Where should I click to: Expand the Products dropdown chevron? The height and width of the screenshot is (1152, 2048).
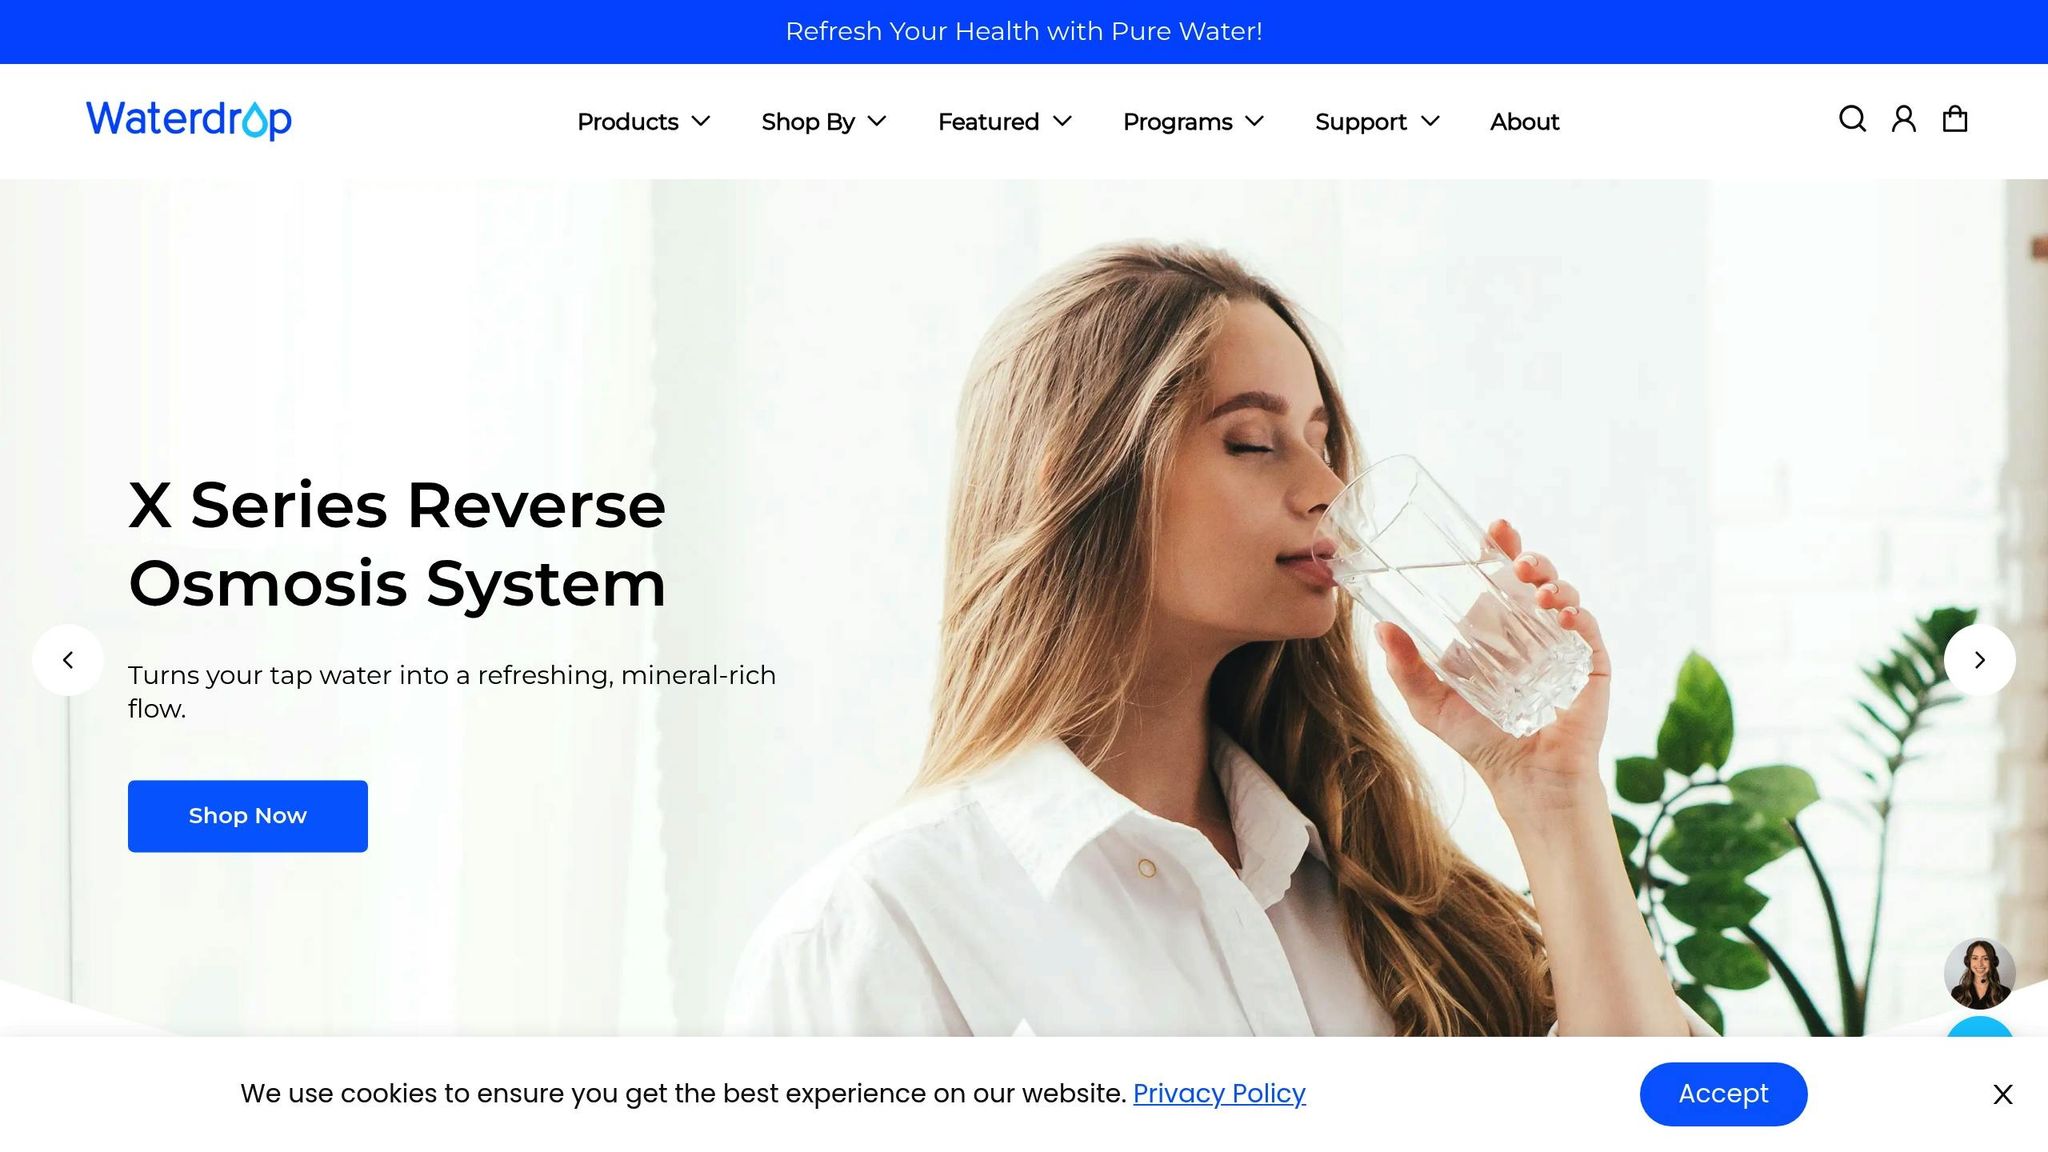[701, 121]
